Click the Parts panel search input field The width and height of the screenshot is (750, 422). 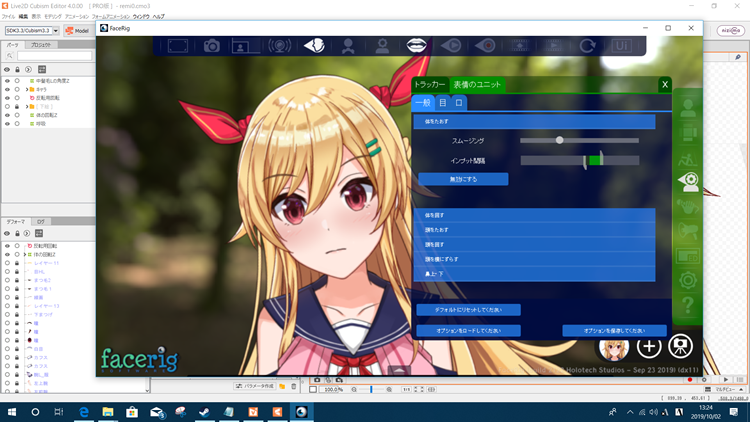[x=54, y=56]
